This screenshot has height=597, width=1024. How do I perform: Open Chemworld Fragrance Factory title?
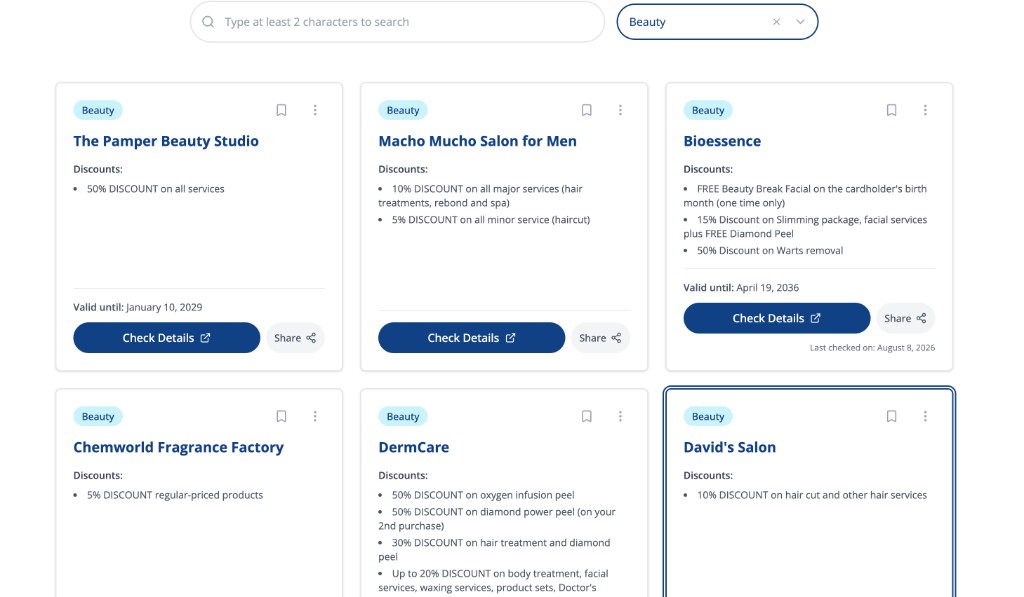[178, 447]
